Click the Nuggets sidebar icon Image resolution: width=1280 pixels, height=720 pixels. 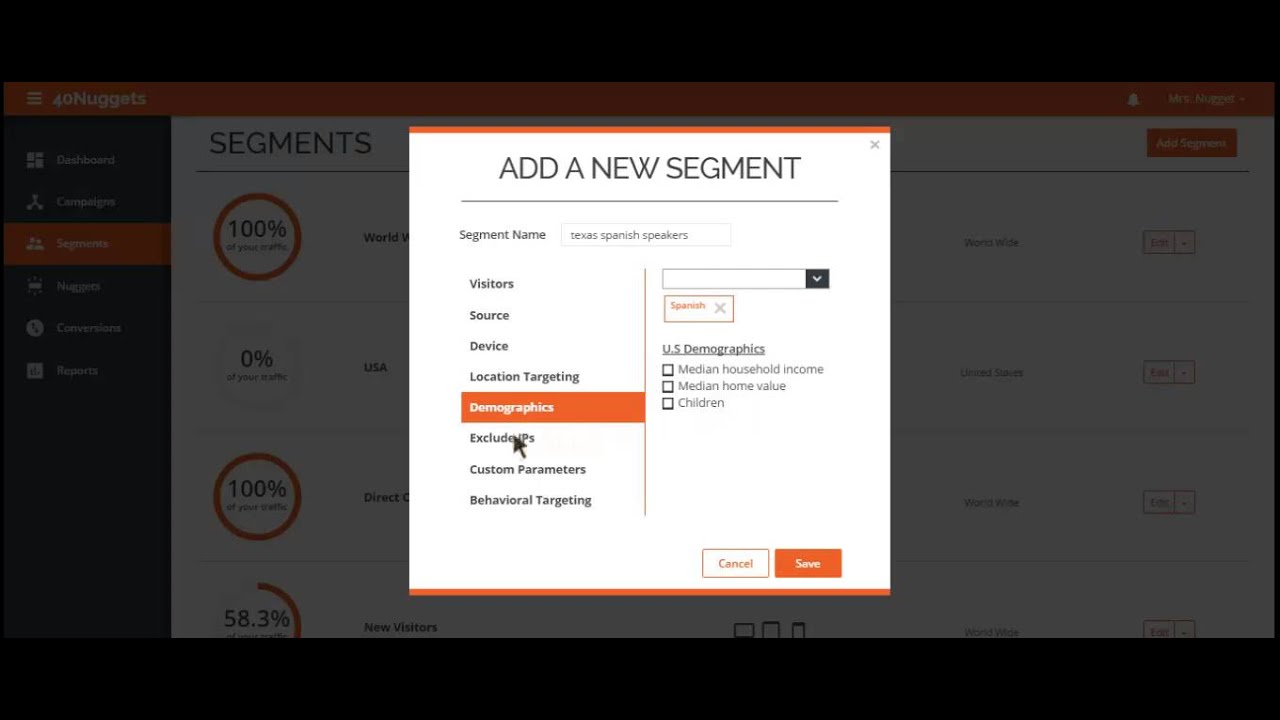(x=35, y=286)
